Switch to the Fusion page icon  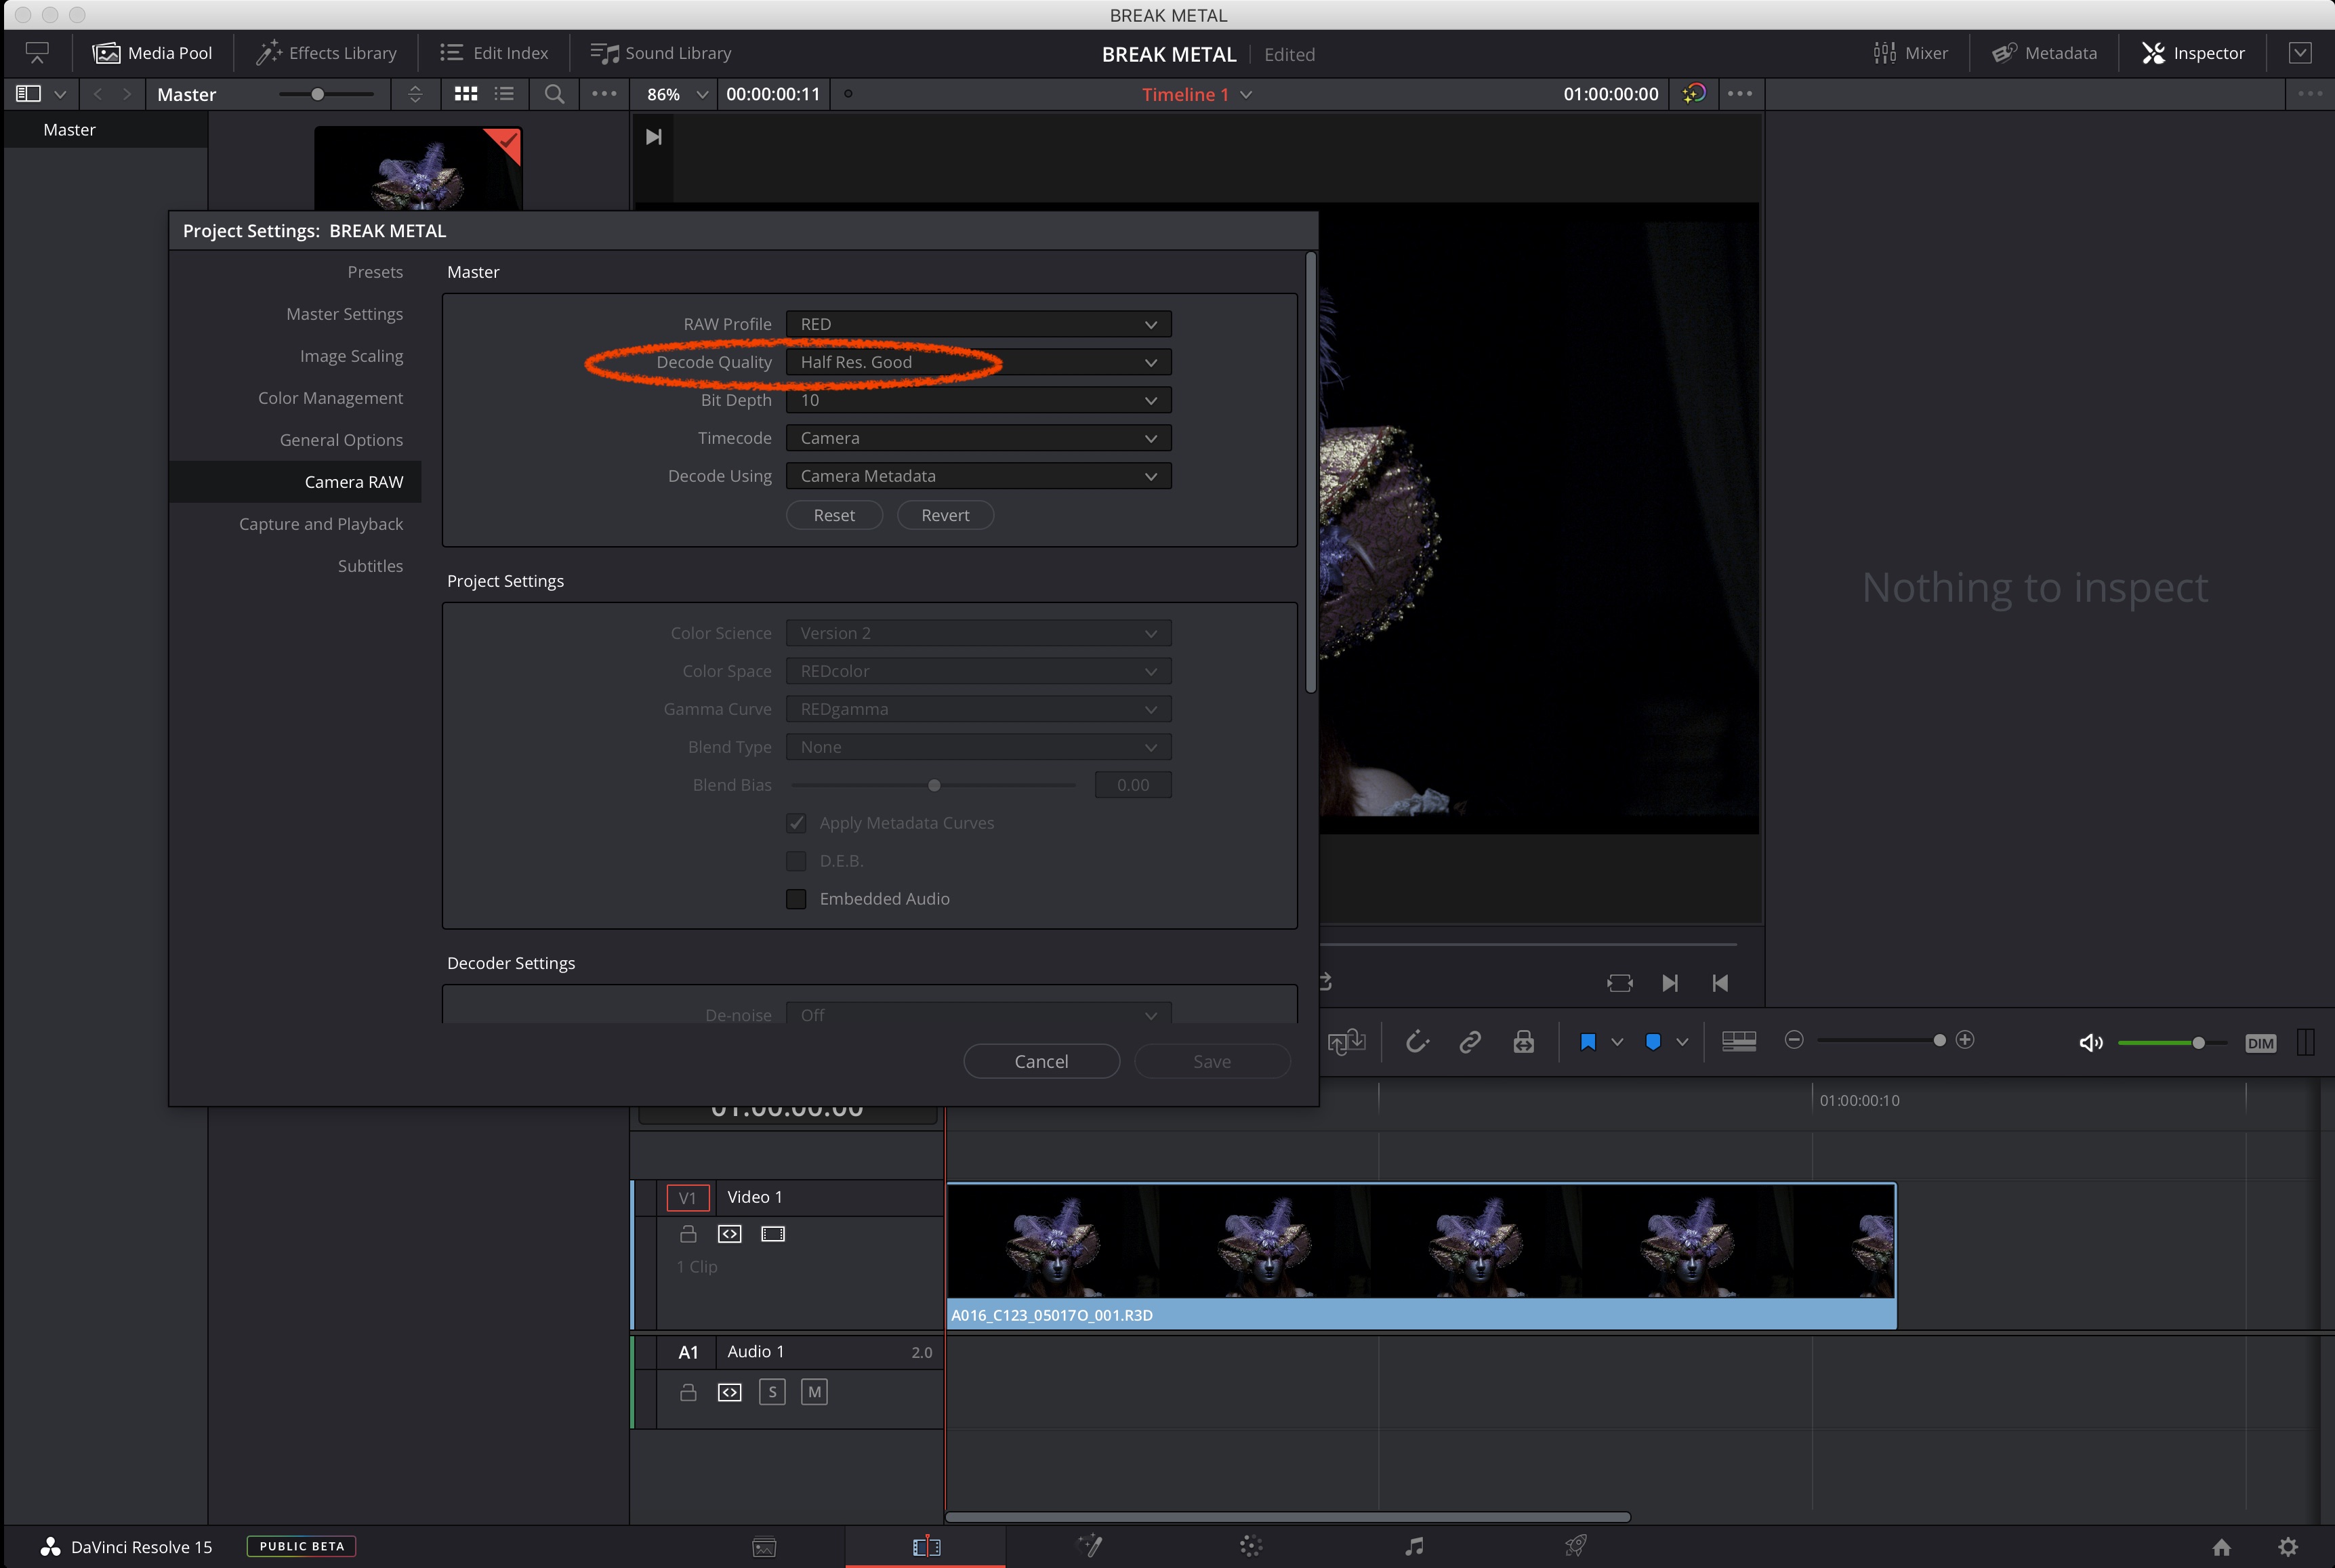[1089, 1546]
